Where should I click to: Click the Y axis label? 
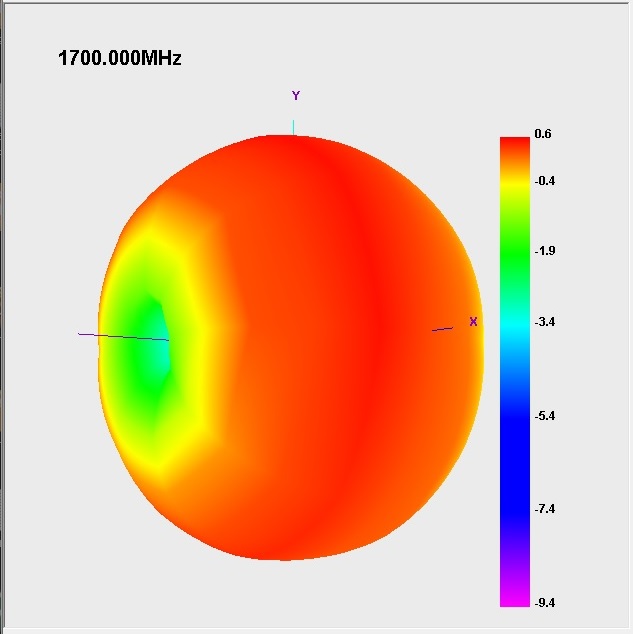[x=296, y=96]
